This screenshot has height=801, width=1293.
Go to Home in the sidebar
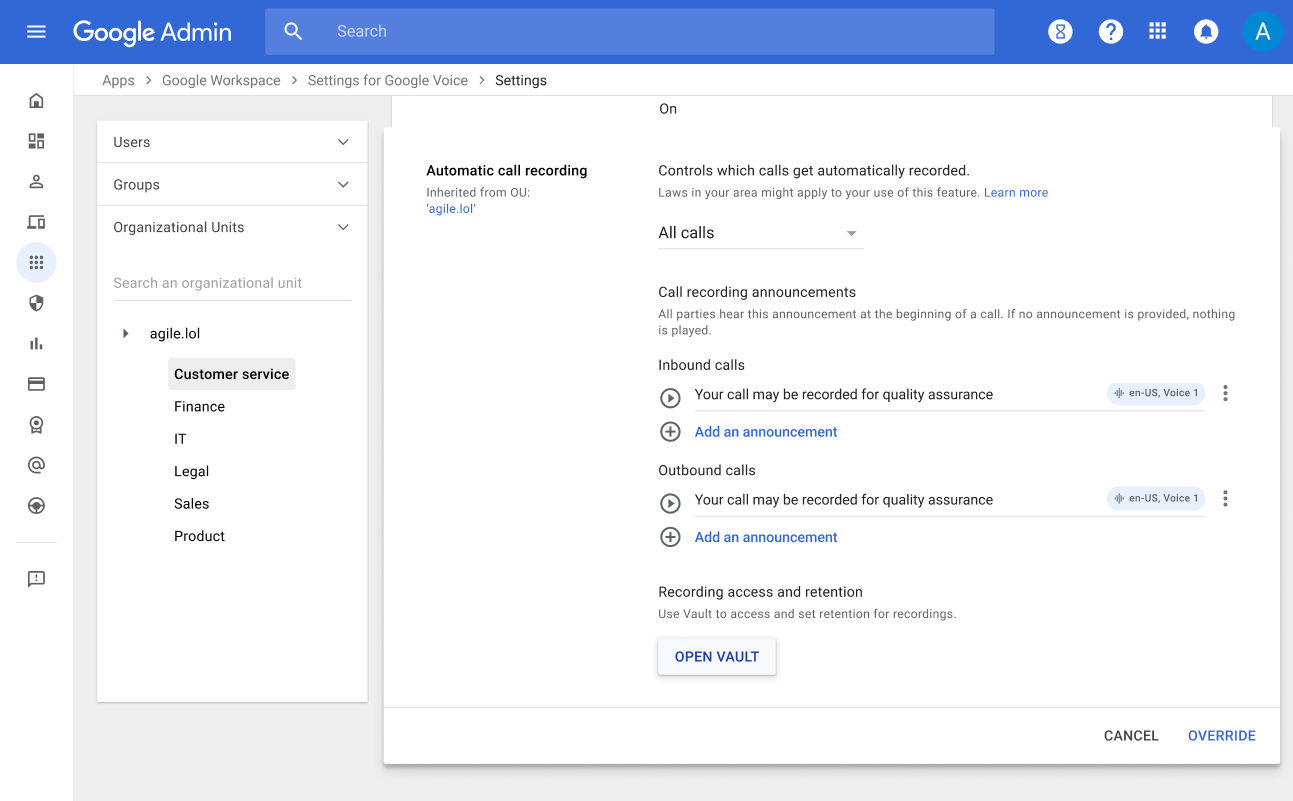click(x=36, y=100)
